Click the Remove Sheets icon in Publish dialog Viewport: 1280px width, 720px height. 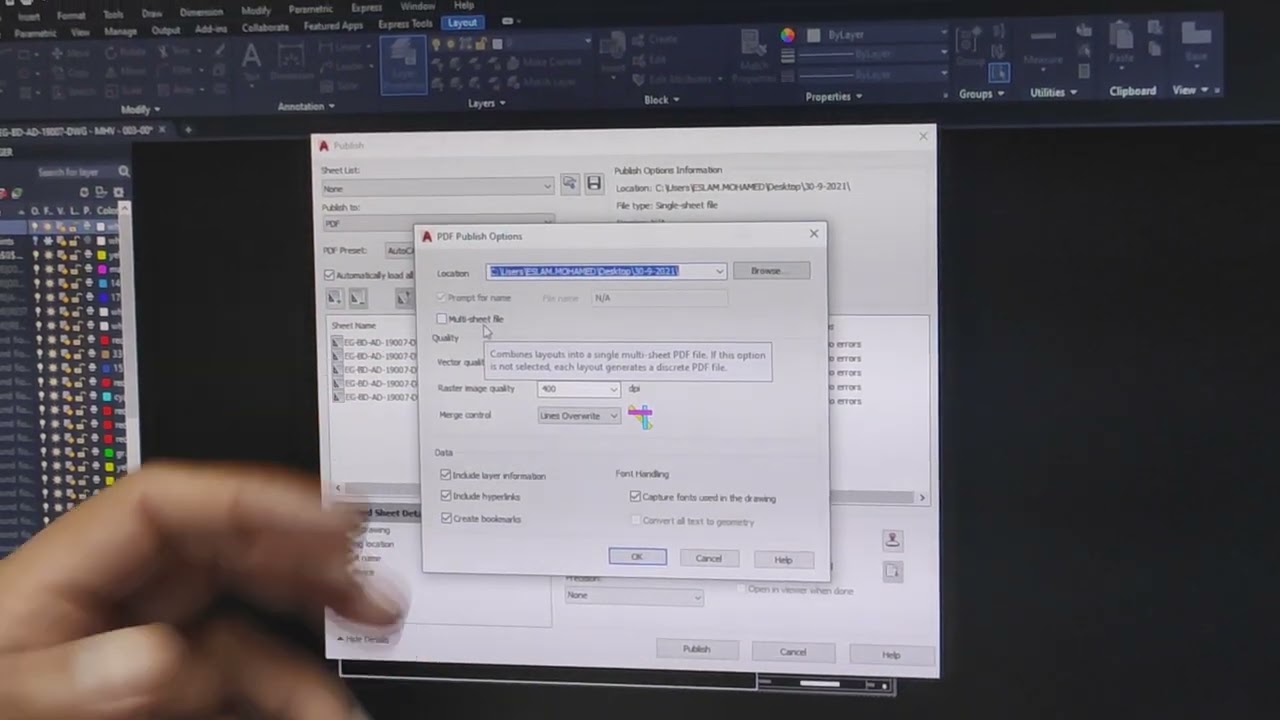click(x=357, y=297)
